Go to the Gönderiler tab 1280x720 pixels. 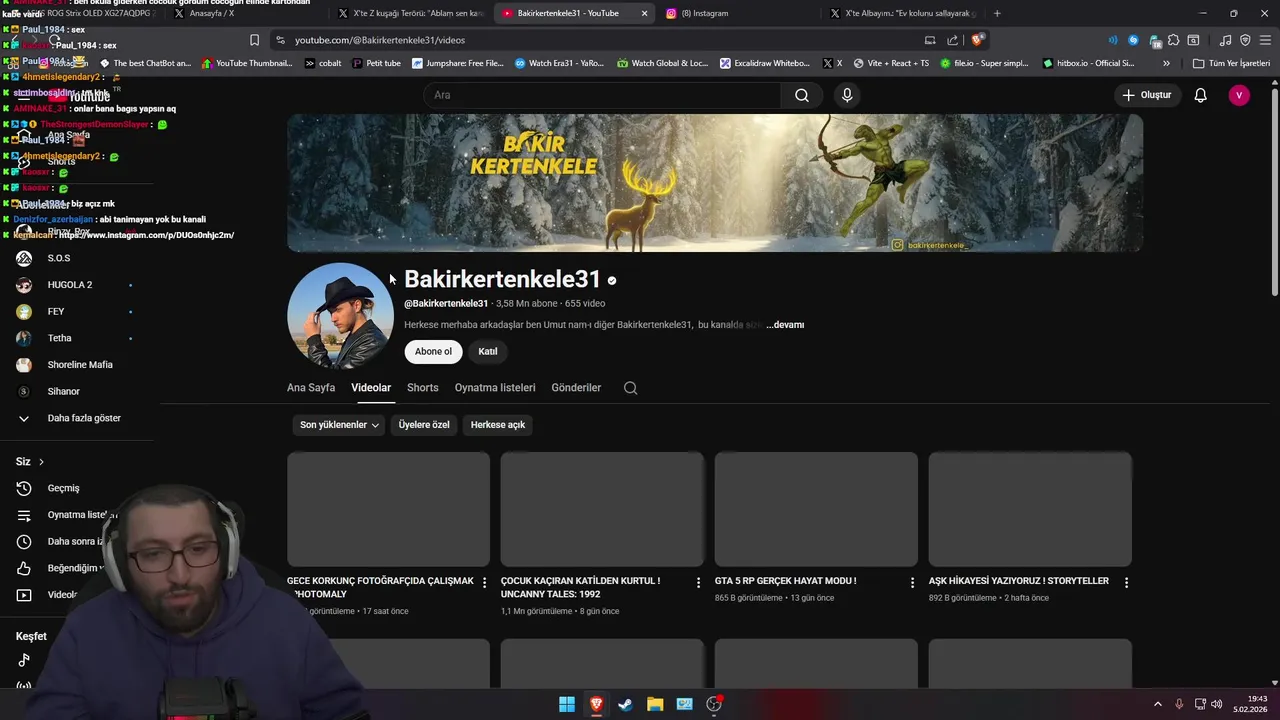576,388
